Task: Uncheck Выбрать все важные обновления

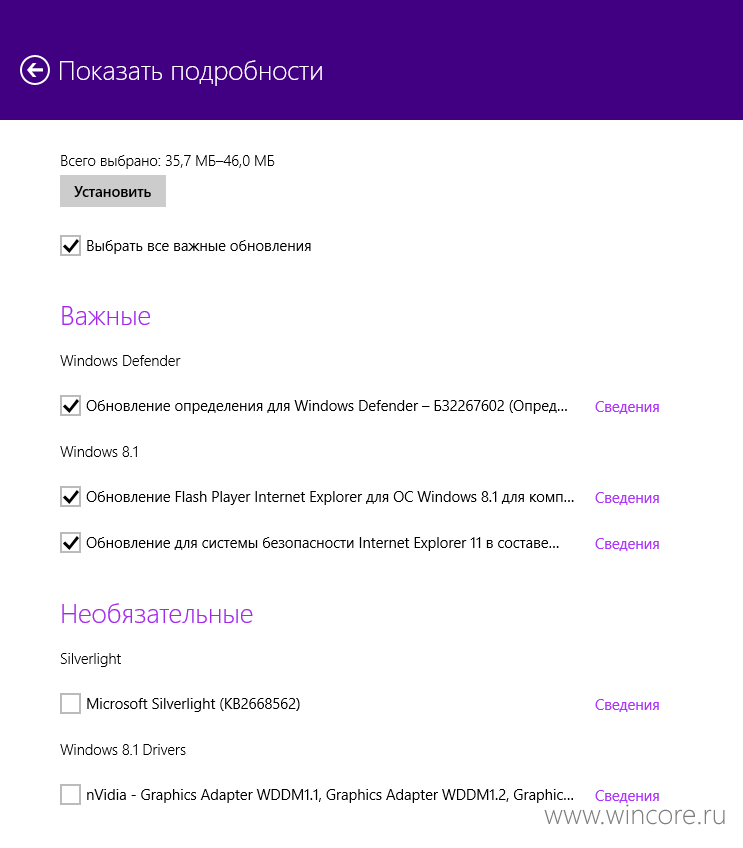Action: pos(70,246)
